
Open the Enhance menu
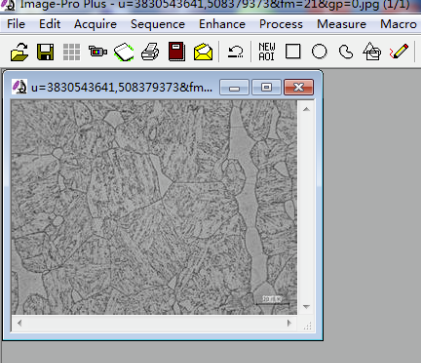coord(222,24)
